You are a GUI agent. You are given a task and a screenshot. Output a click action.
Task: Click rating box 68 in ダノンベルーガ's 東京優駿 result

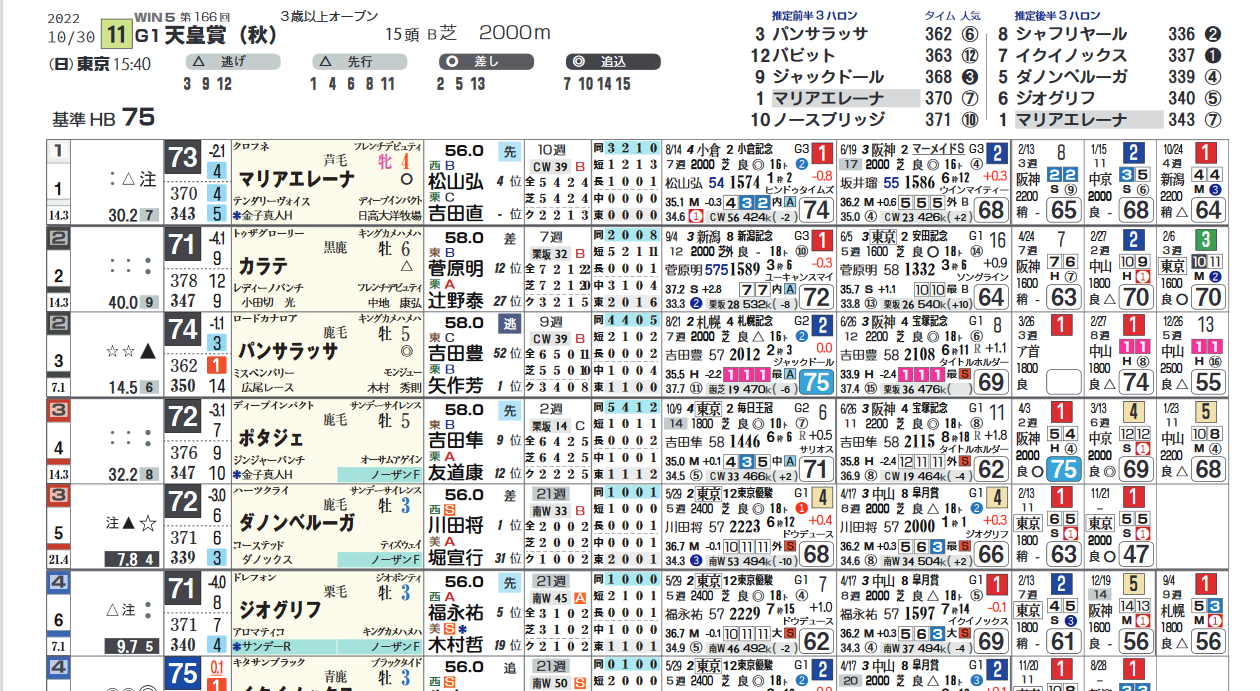[x=816, y=553]
